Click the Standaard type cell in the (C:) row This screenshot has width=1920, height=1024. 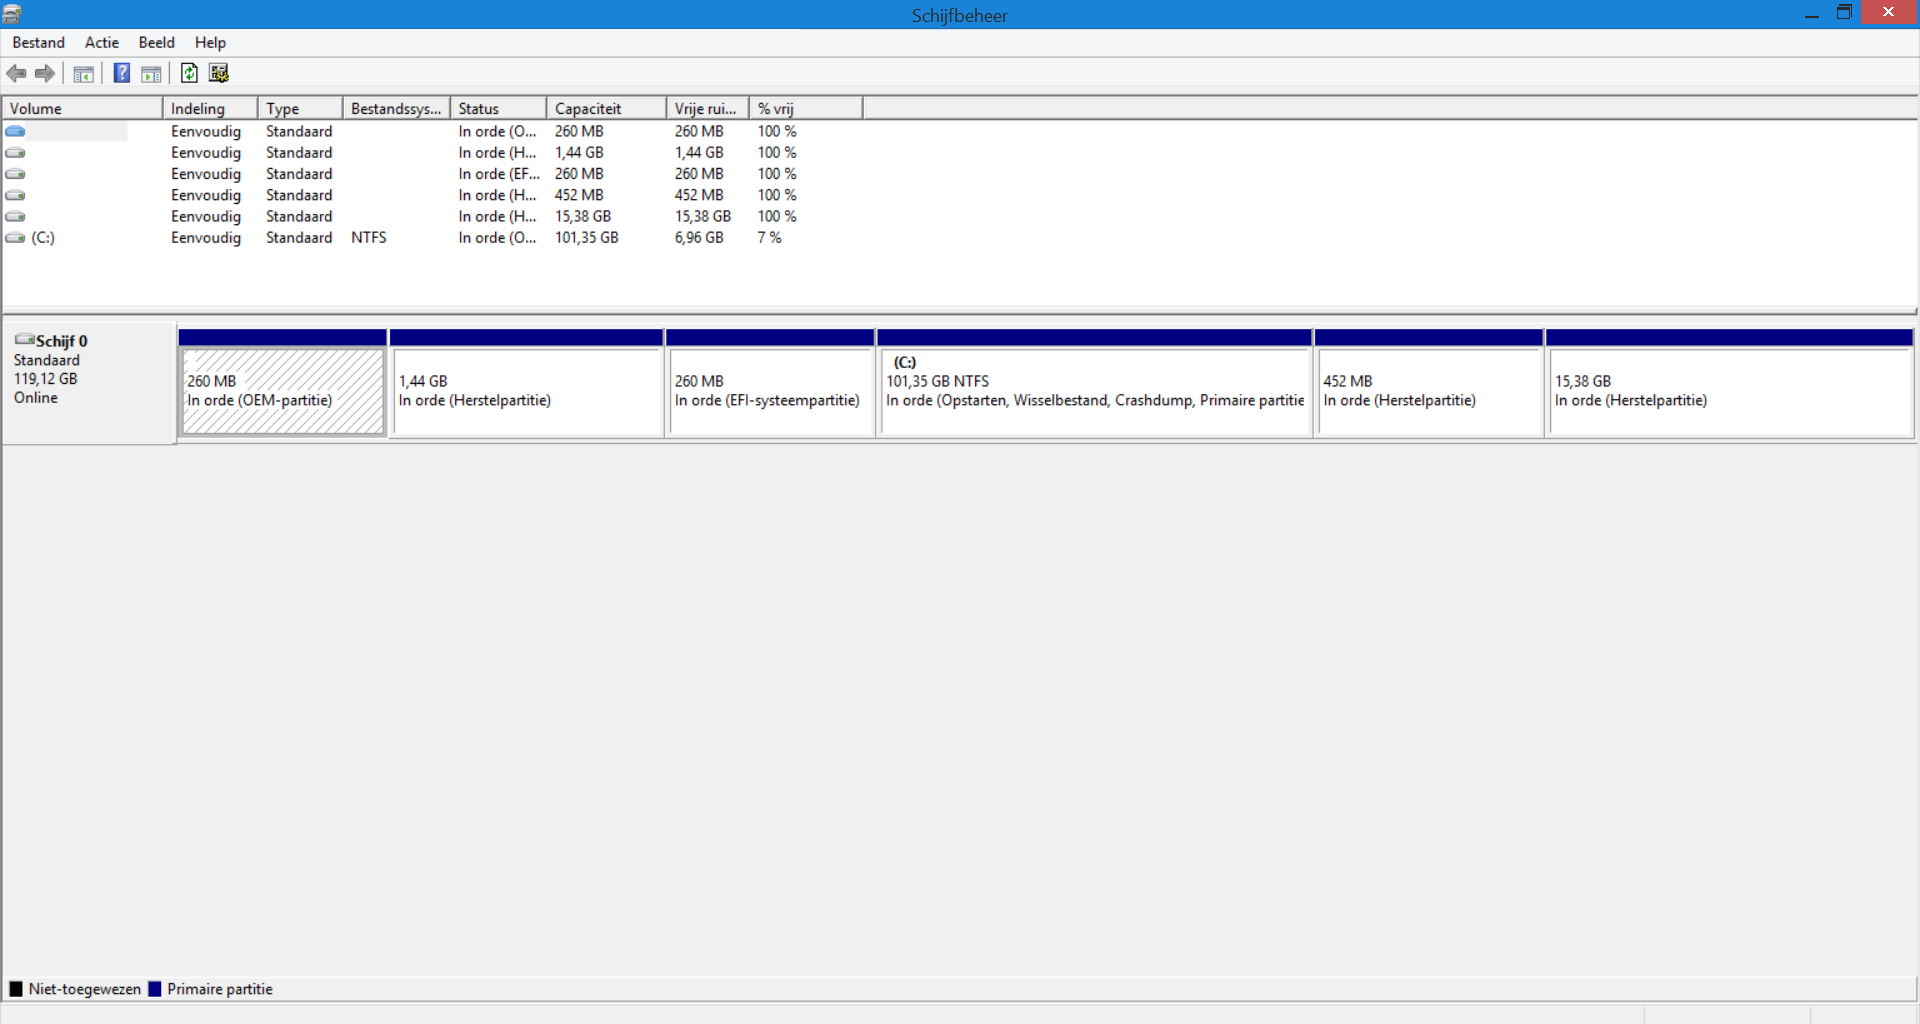pyautogui.click(x=299, y=238)
